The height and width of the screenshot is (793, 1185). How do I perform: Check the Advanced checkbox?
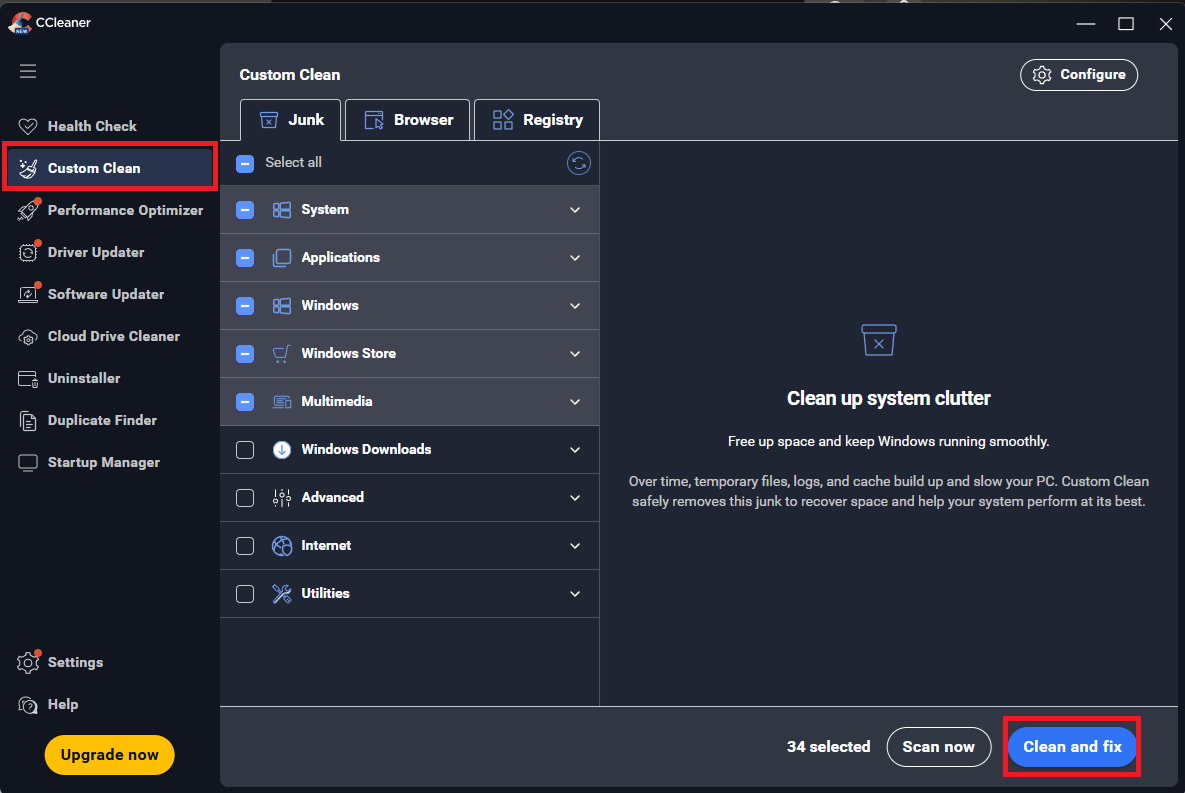245,498
